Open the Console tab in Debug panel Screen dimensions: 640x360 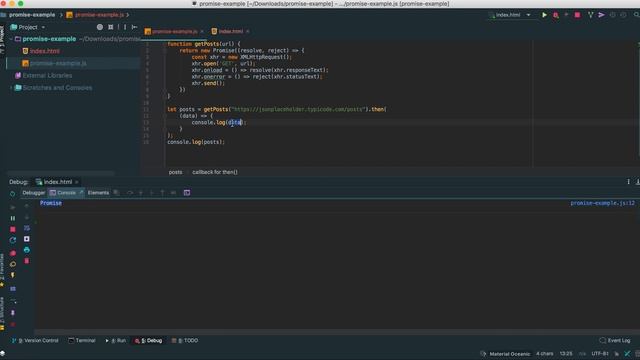coord(66,193)
